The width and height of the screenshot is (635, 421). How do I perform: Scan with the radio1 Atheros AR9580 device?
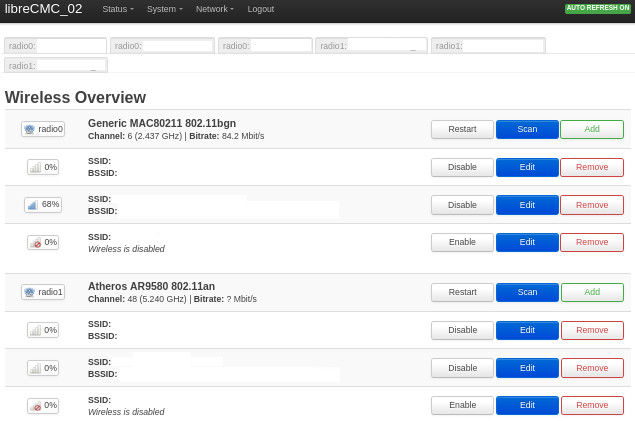coord(527,292)
